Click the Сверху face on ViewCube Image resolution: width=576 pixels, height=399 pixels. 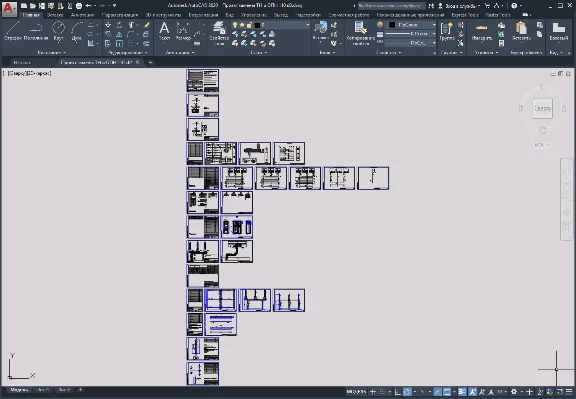point(542,109)
